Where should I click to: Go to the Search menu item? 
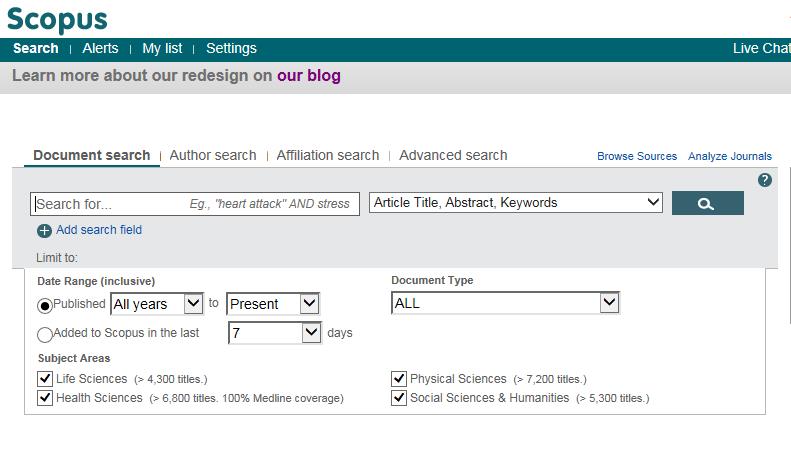pos(36,48)
